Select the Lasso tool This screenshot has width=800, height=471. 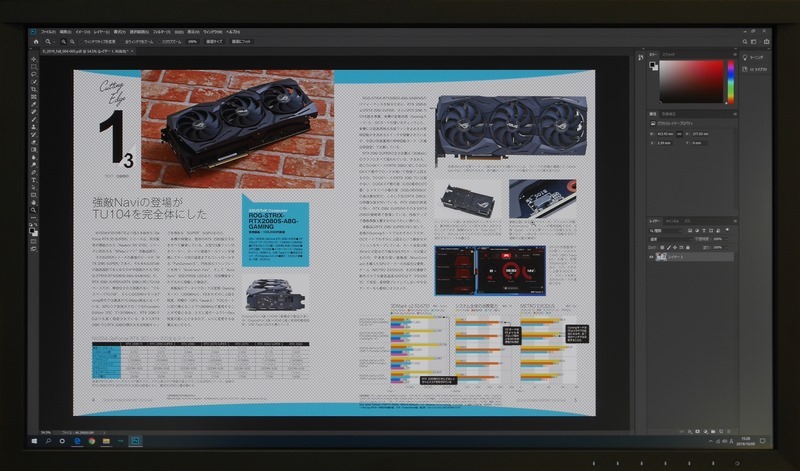tap(34, 74)
